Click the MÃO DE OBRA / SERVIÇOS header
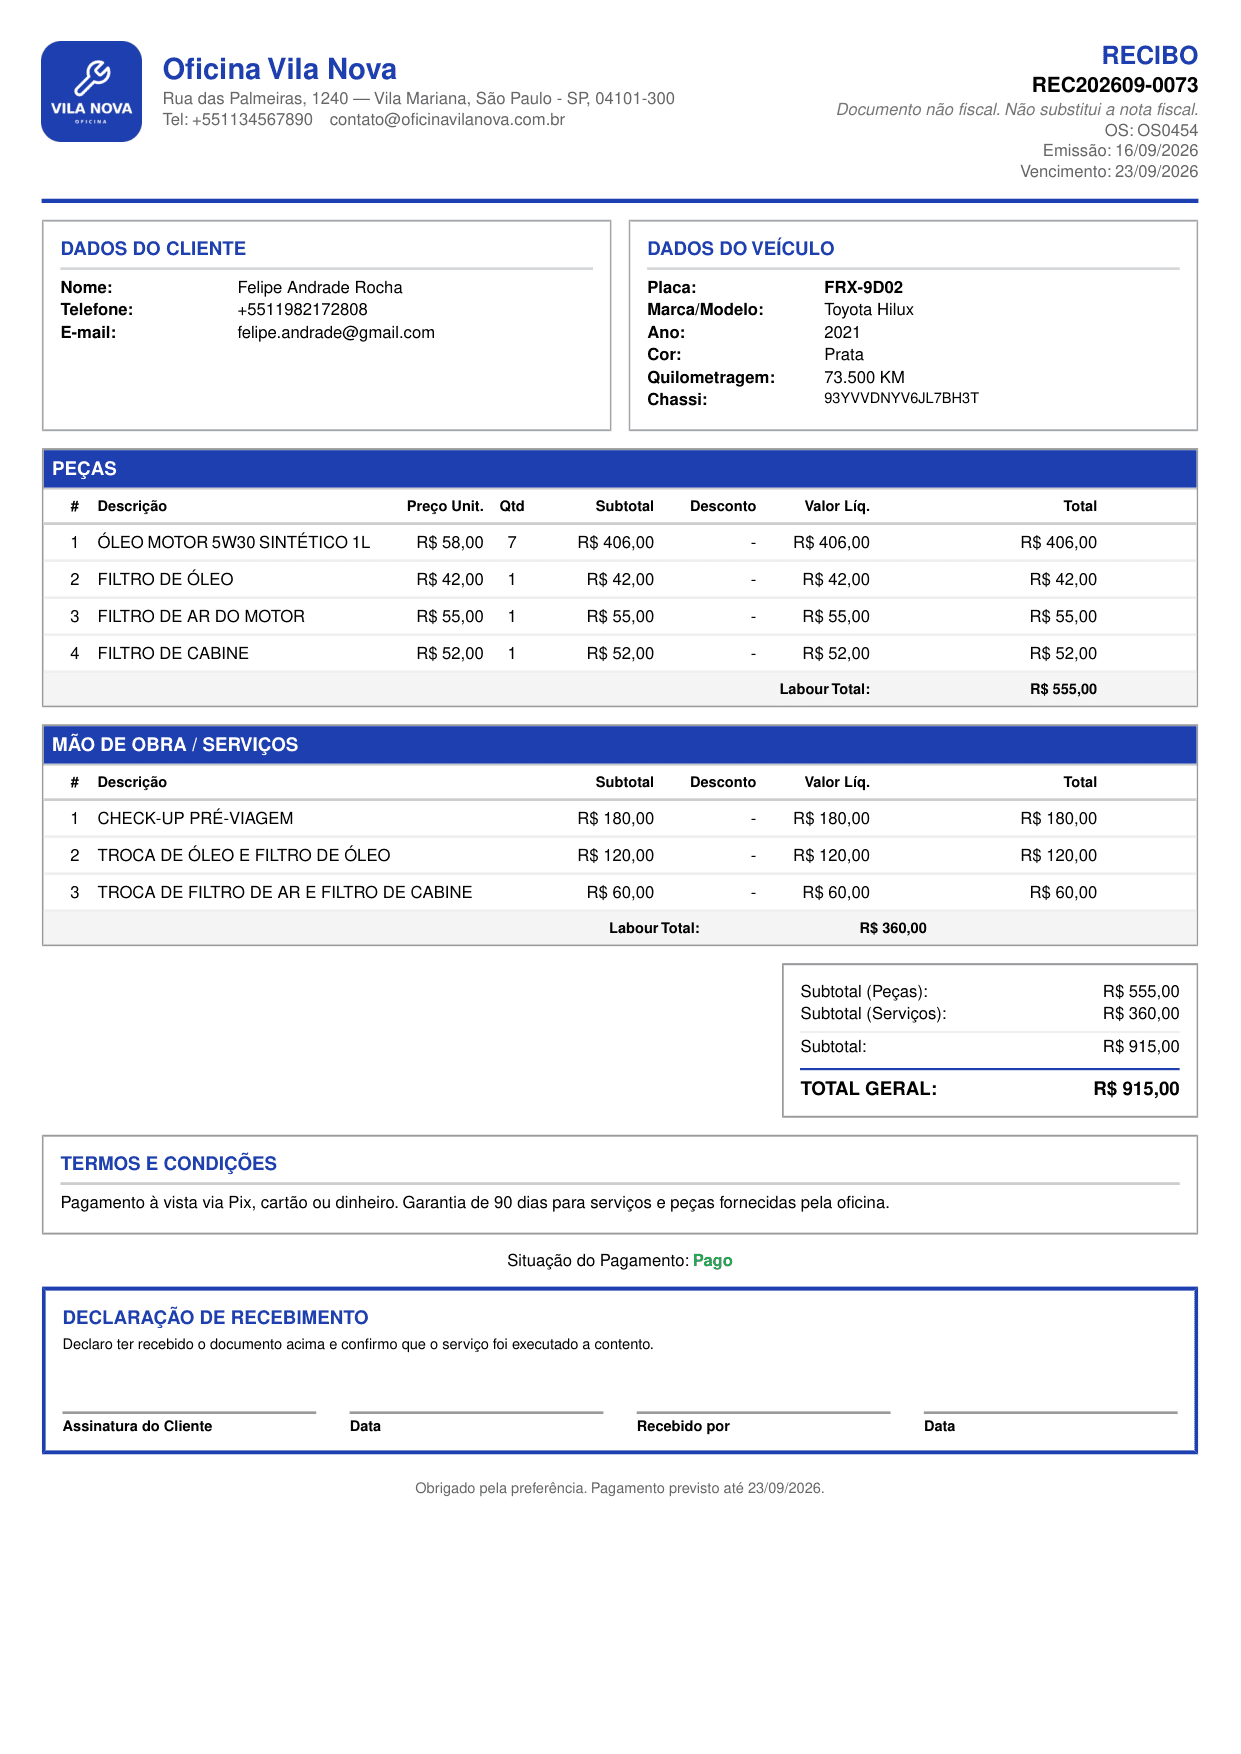This screenshot has height=1754, width=1241. point(620,745)
